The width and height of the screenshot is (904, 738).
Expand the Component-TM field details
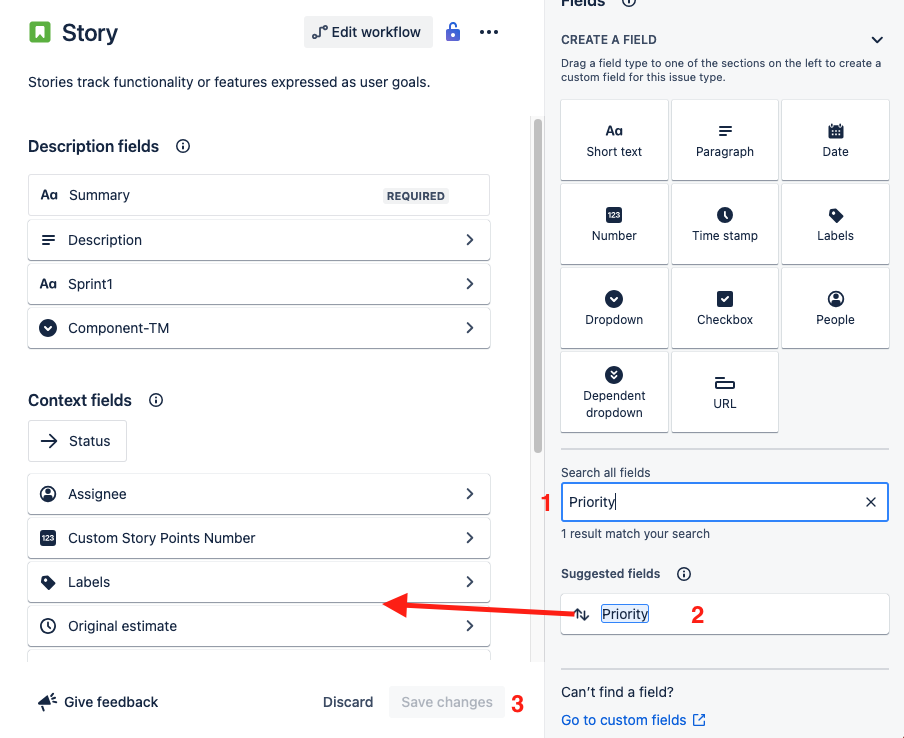tap(469, 327)
